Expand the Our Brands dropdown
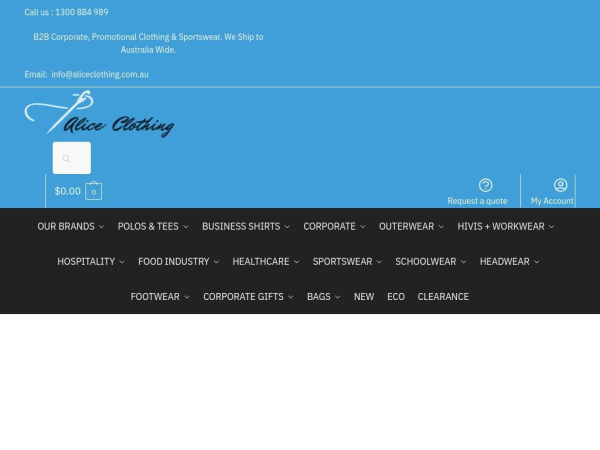 [x=70, y=227]
